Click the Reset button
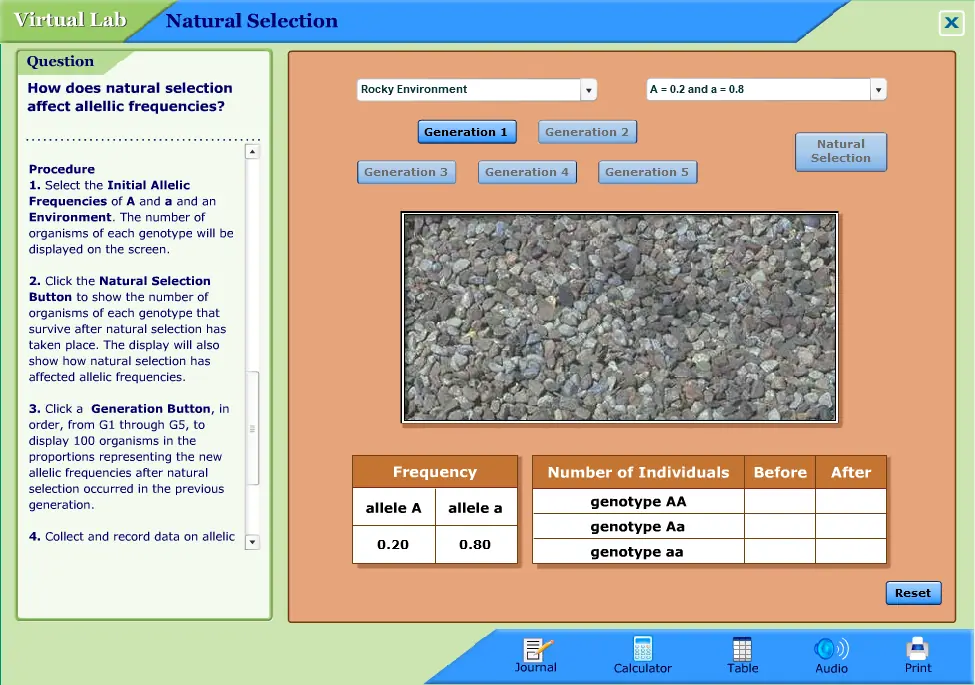 coord(913,593)
